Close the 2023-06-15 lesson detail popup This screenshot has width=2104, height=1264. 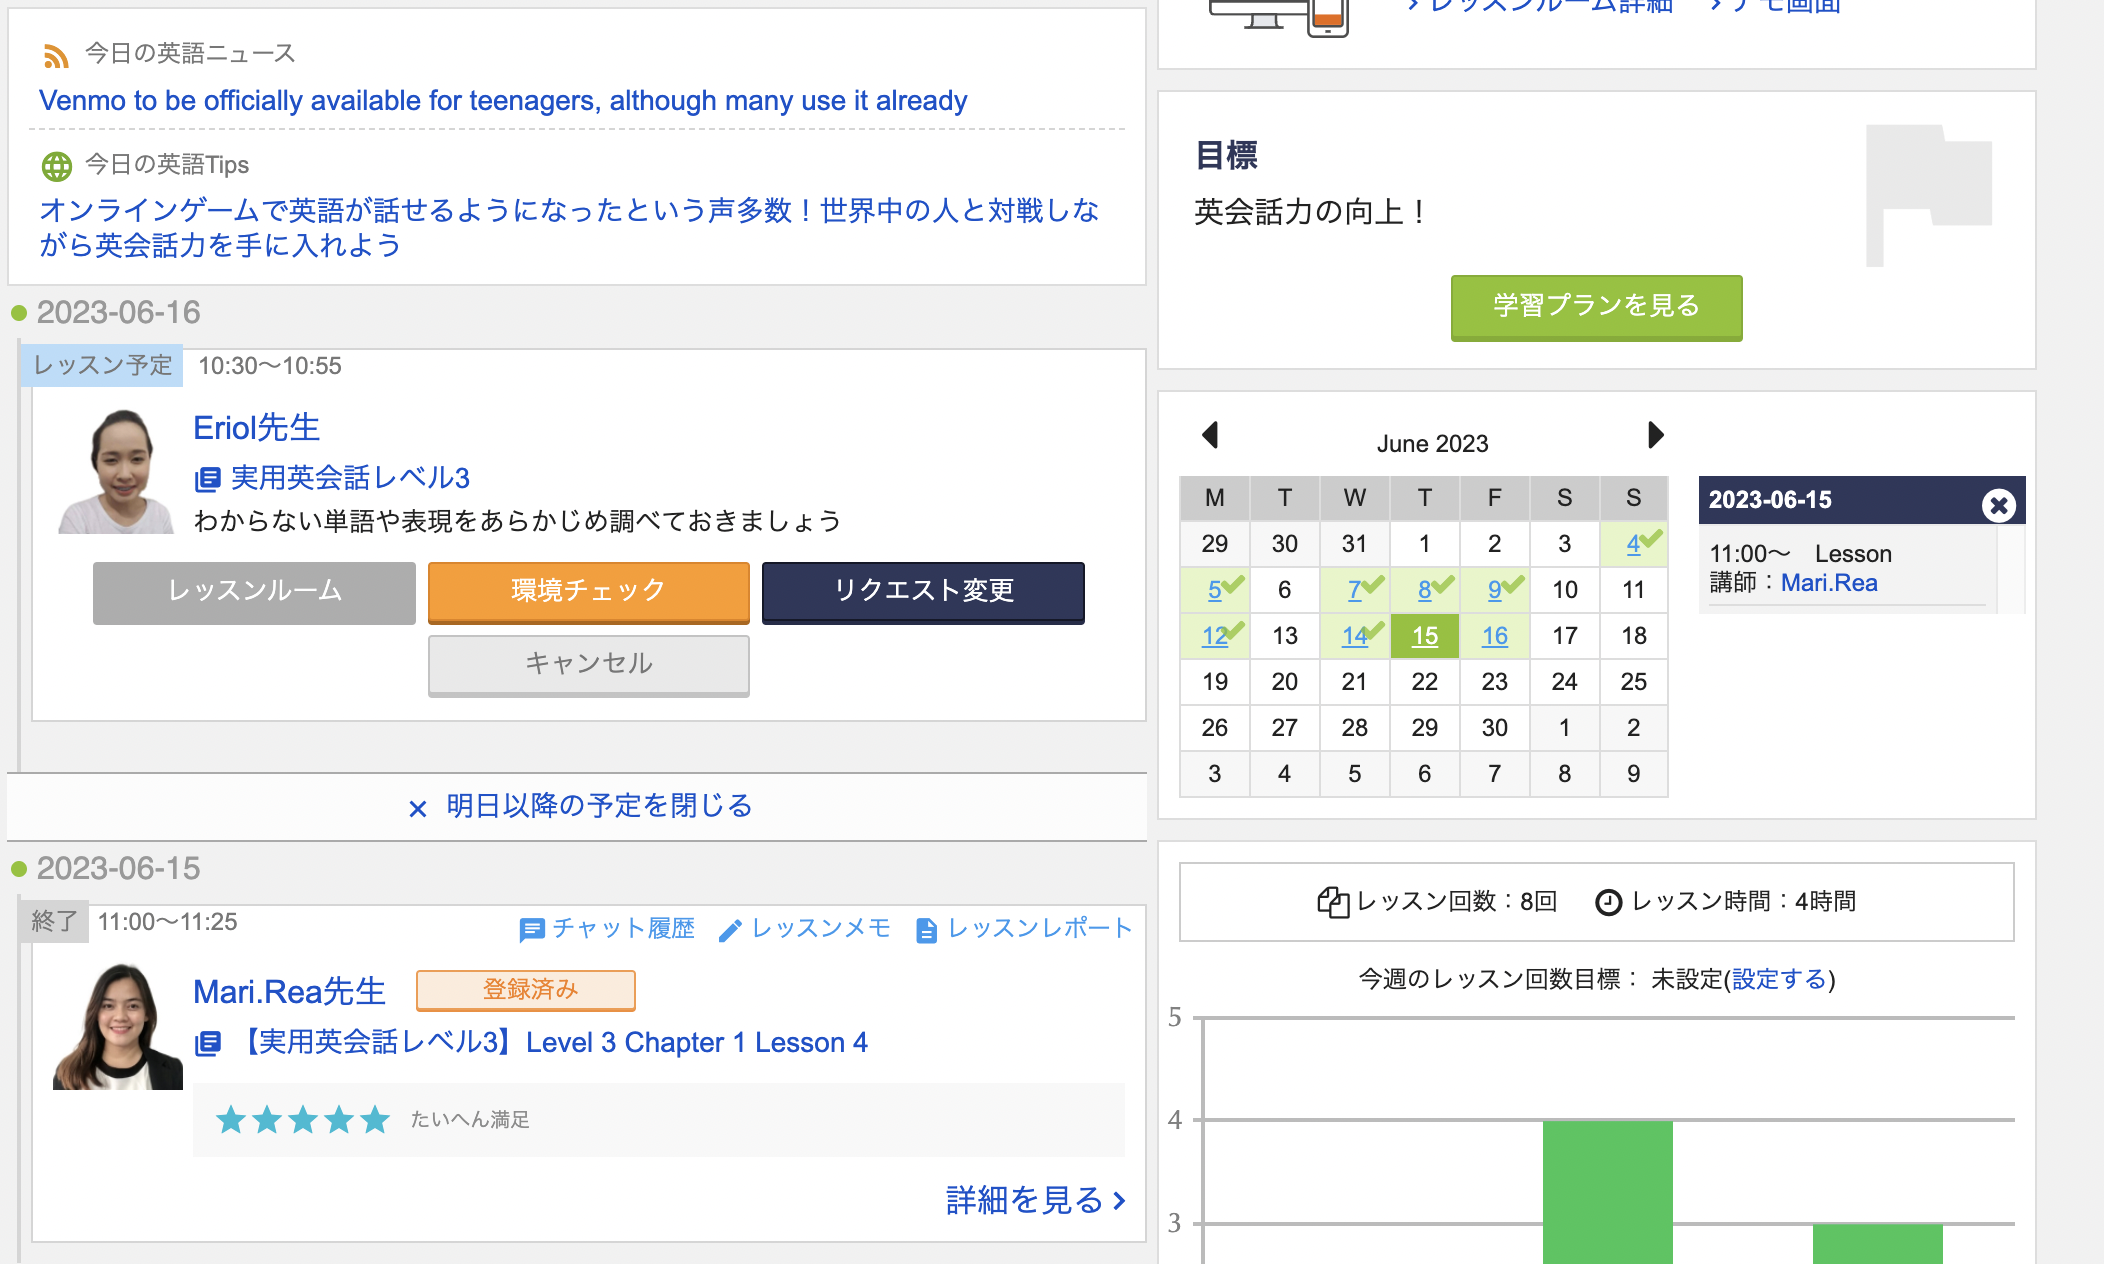[x=1998, y=505]
